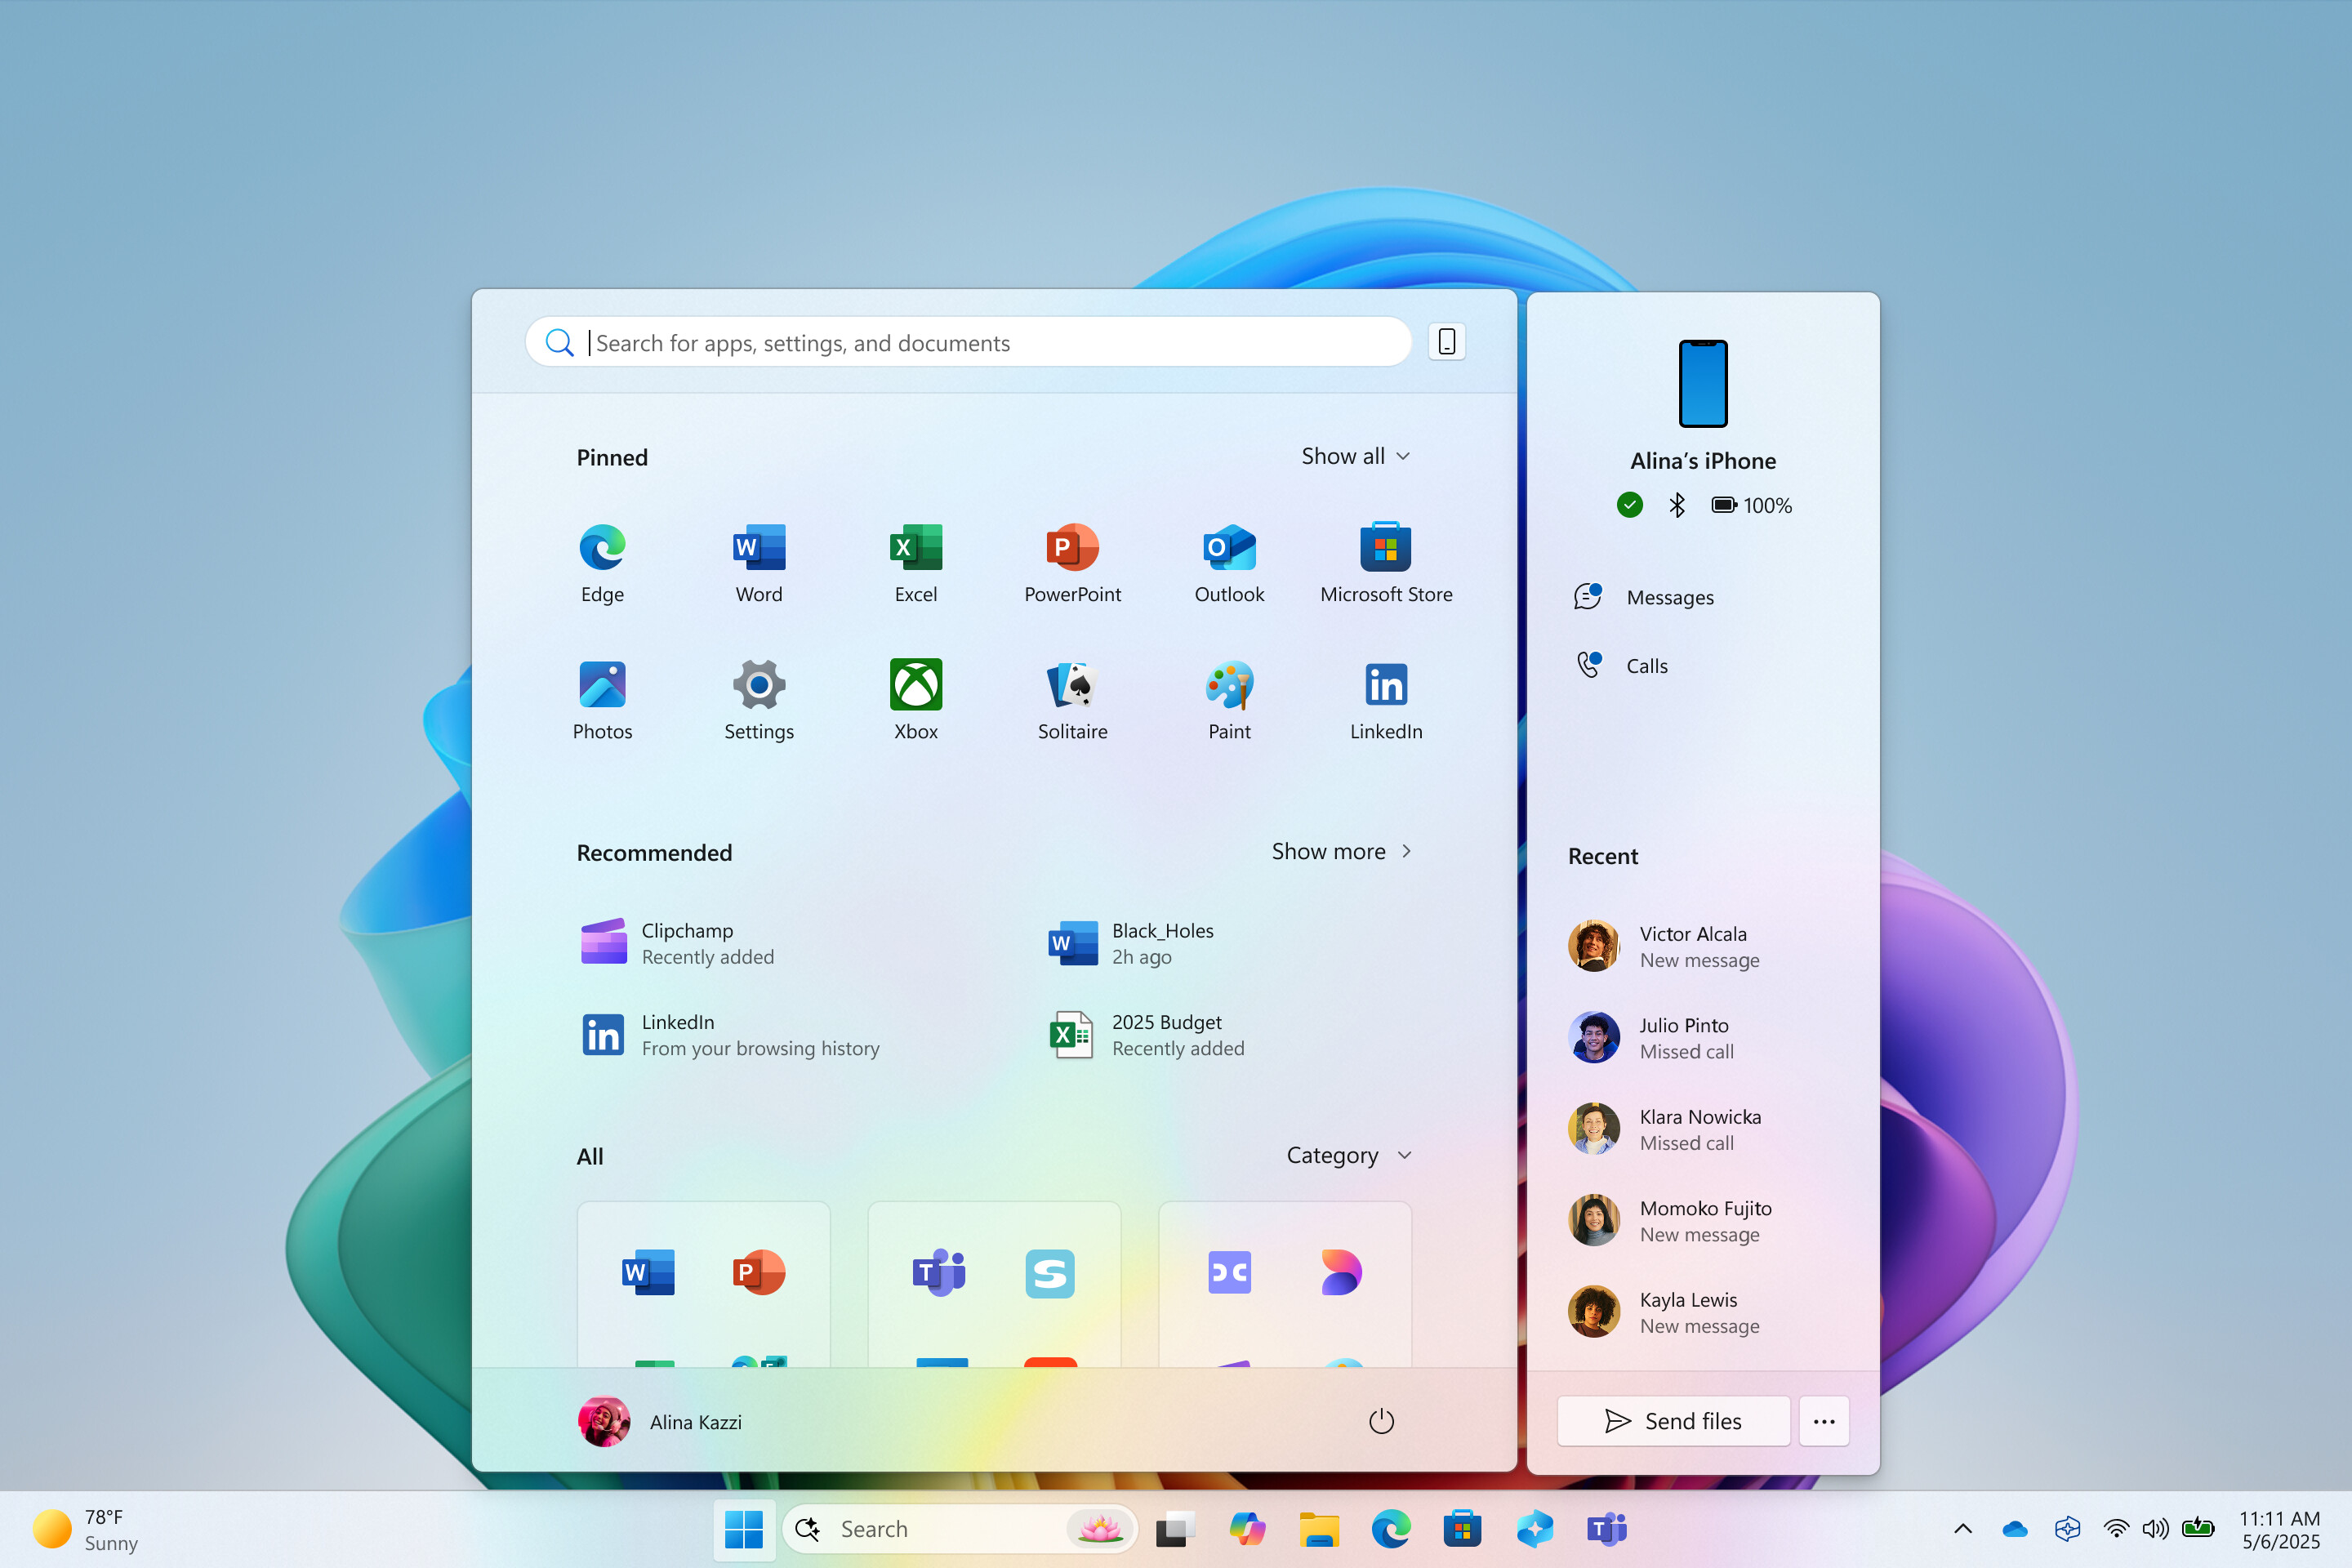Toggle the phone companion panel icon
The height and width of the screenshot is (1568, 2352).
(1446, 341)
